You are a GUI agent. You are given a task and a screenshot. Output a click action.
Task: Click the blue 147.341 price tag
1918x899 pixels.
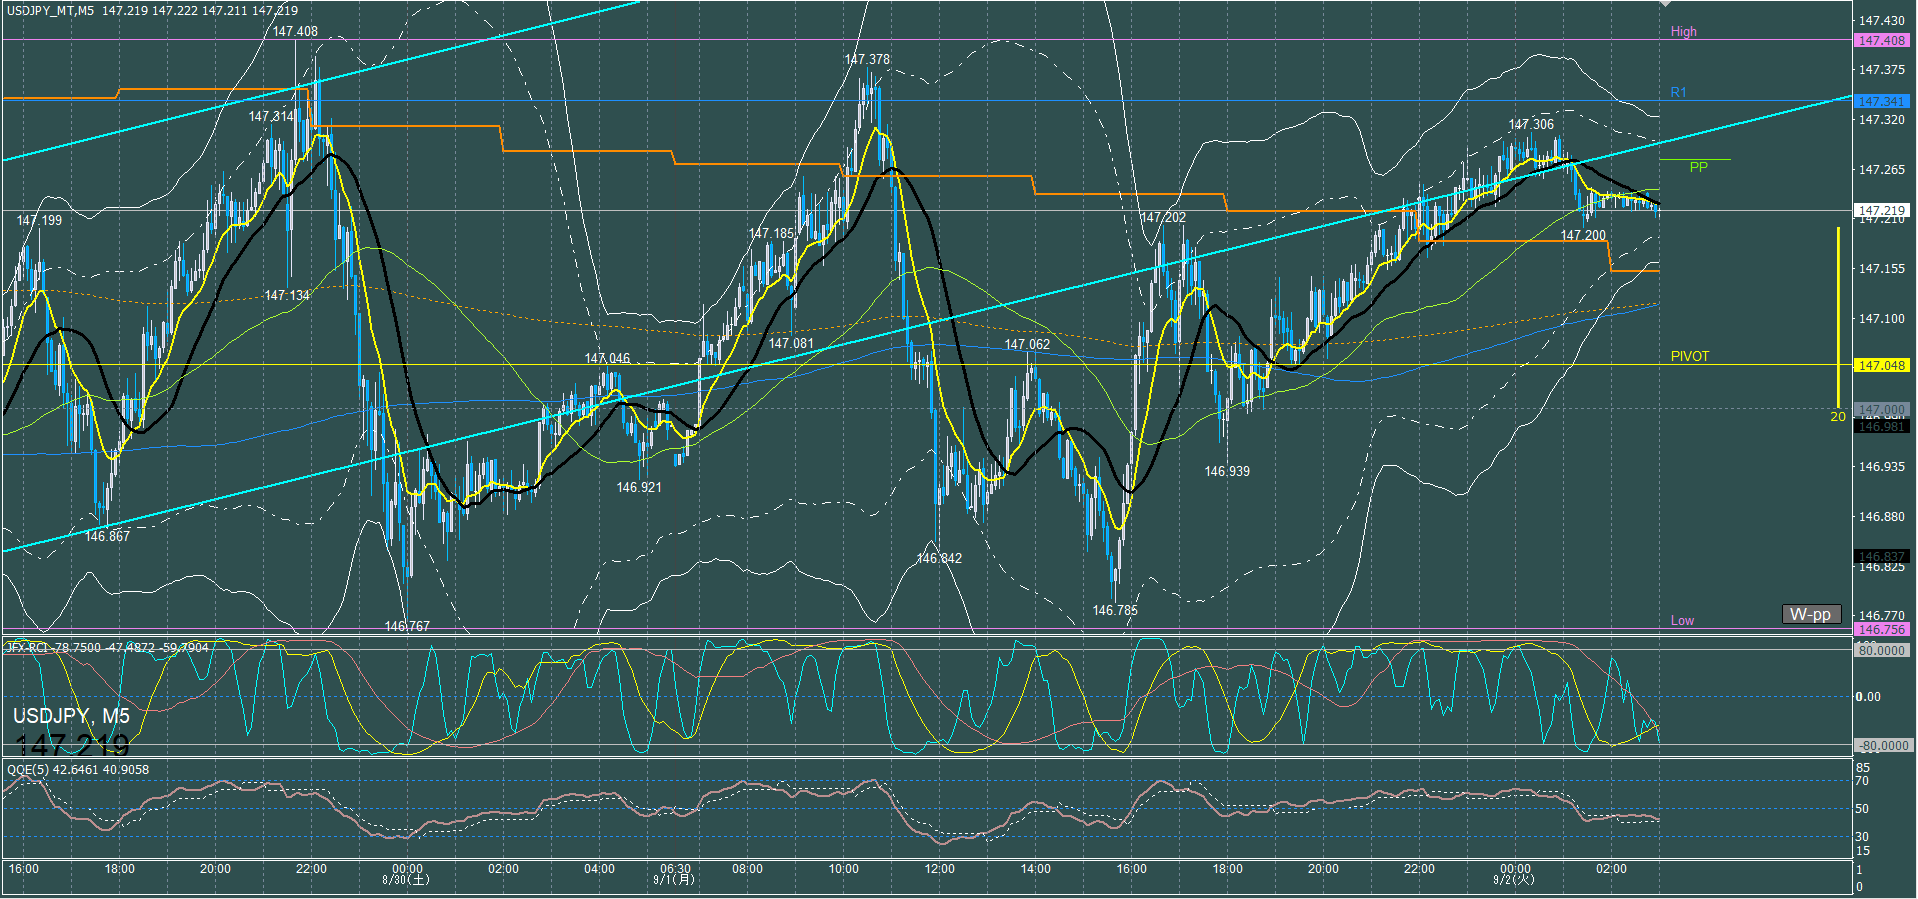click(x=1881, y=101)
